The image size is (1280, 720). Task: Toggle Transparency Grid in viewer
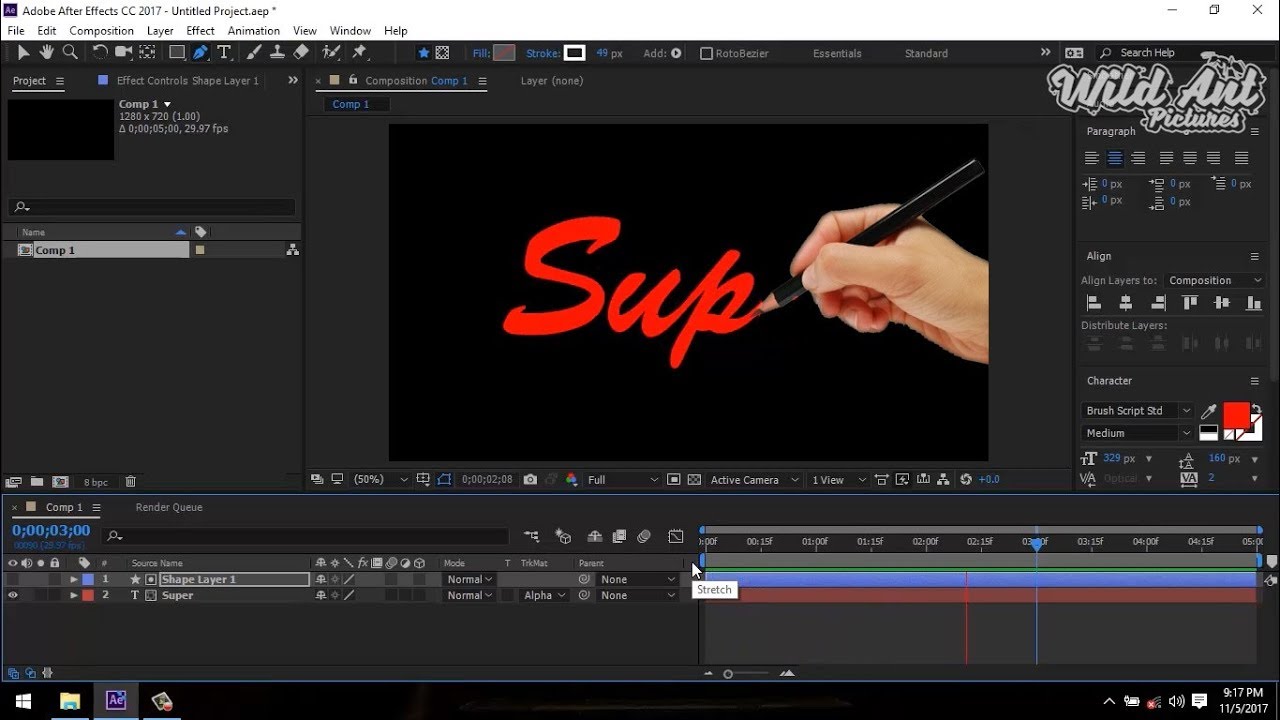click(694, 480)
